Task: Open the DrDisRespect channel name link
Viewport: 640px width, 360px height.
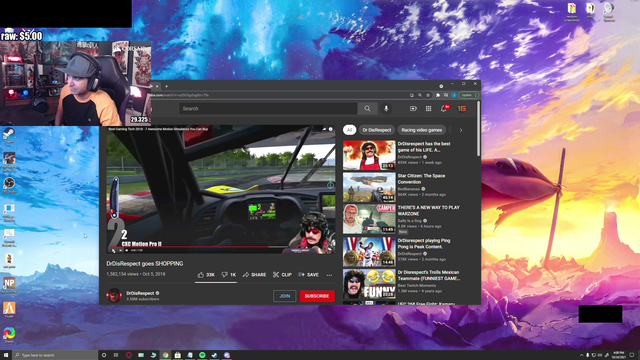Action: tap(140, 293)
